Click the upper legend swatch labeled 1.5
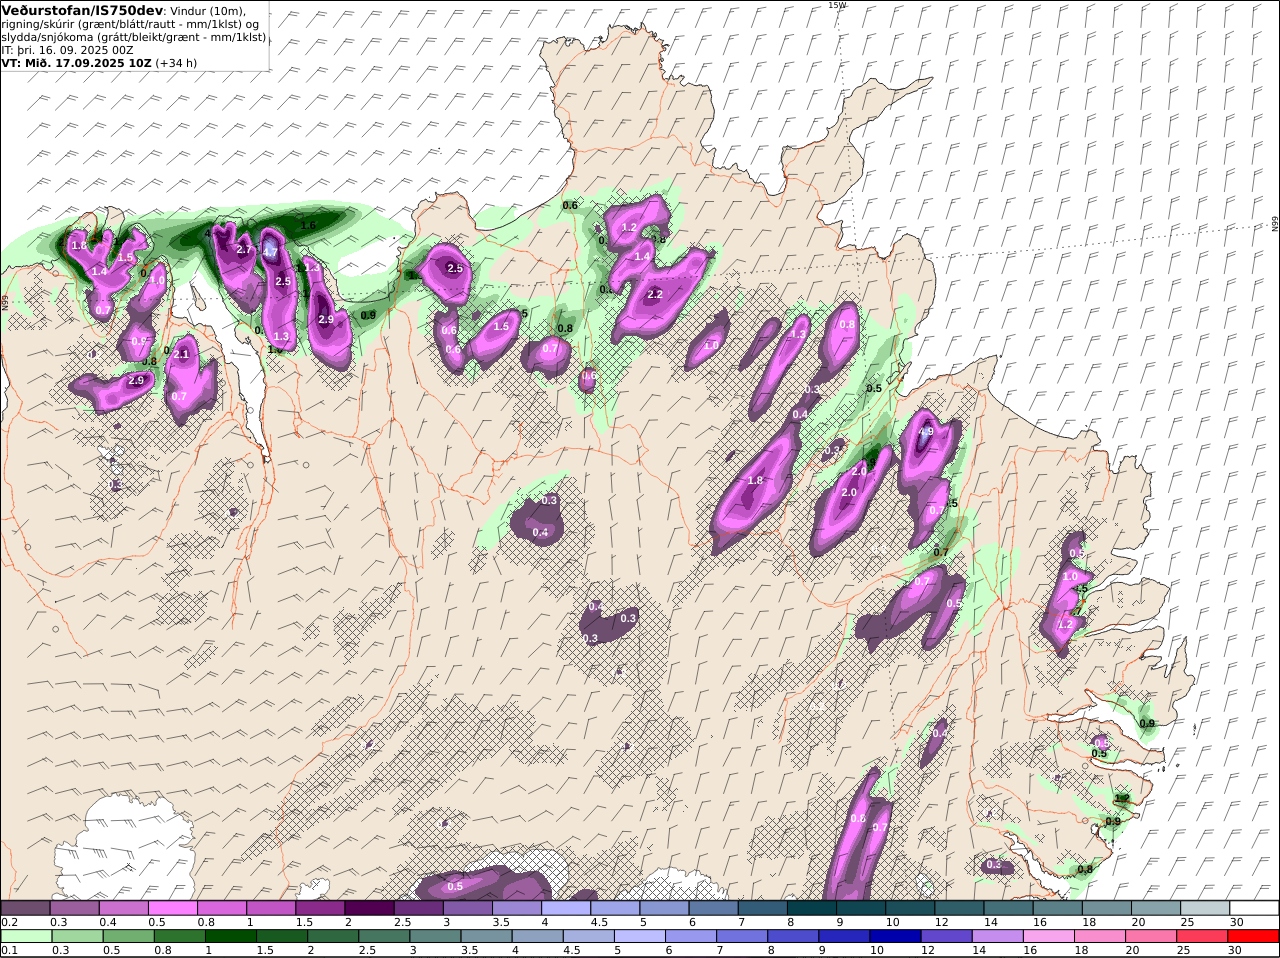Screen dimensions: 1280x958 point(319,907)
